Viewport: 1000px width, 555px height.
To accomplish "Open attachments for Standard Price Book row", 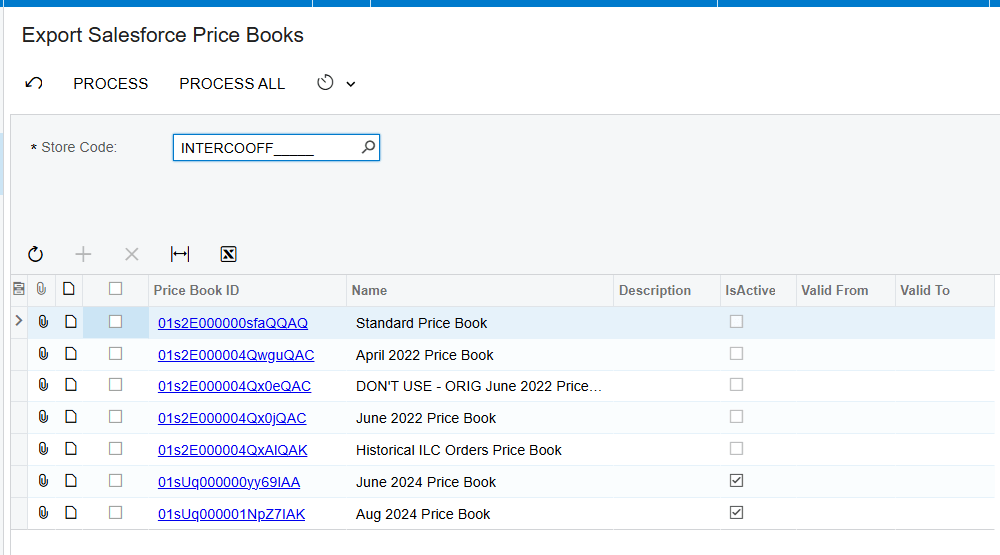I will point(43,322).
